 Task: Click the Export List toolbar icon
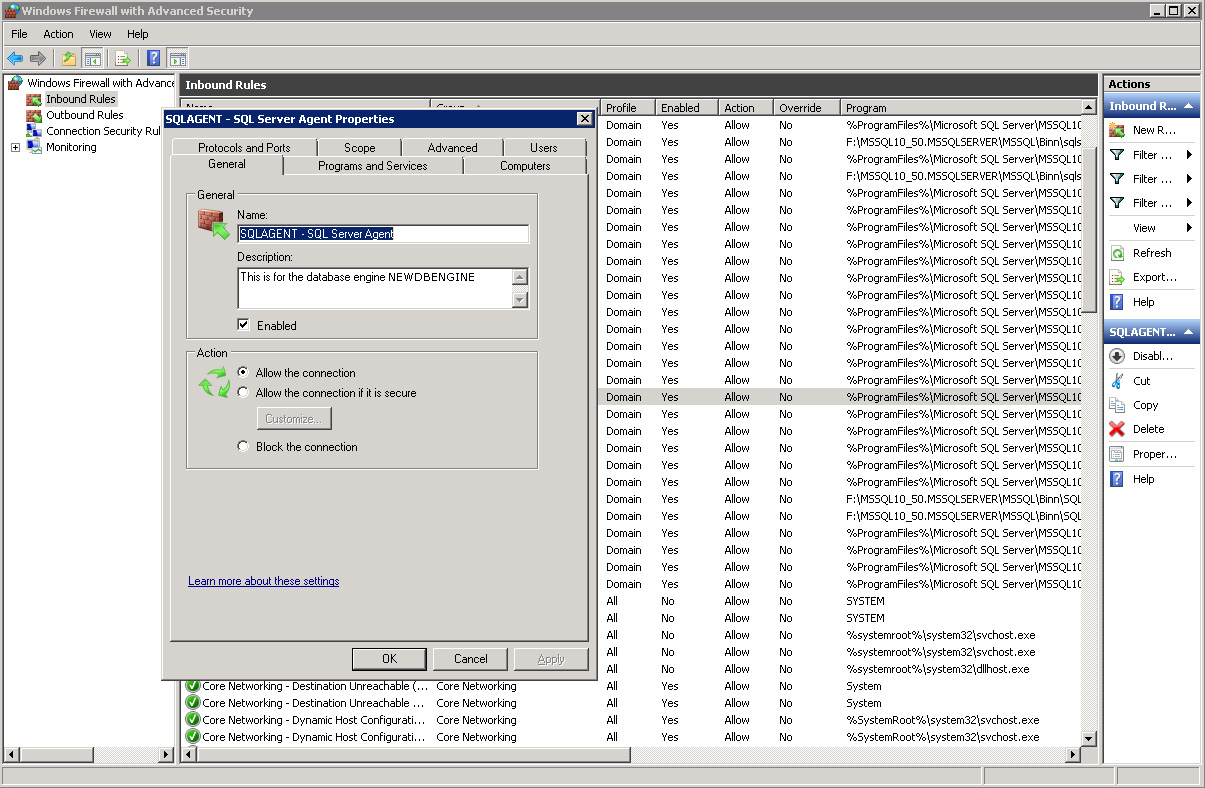pos(123,58)
